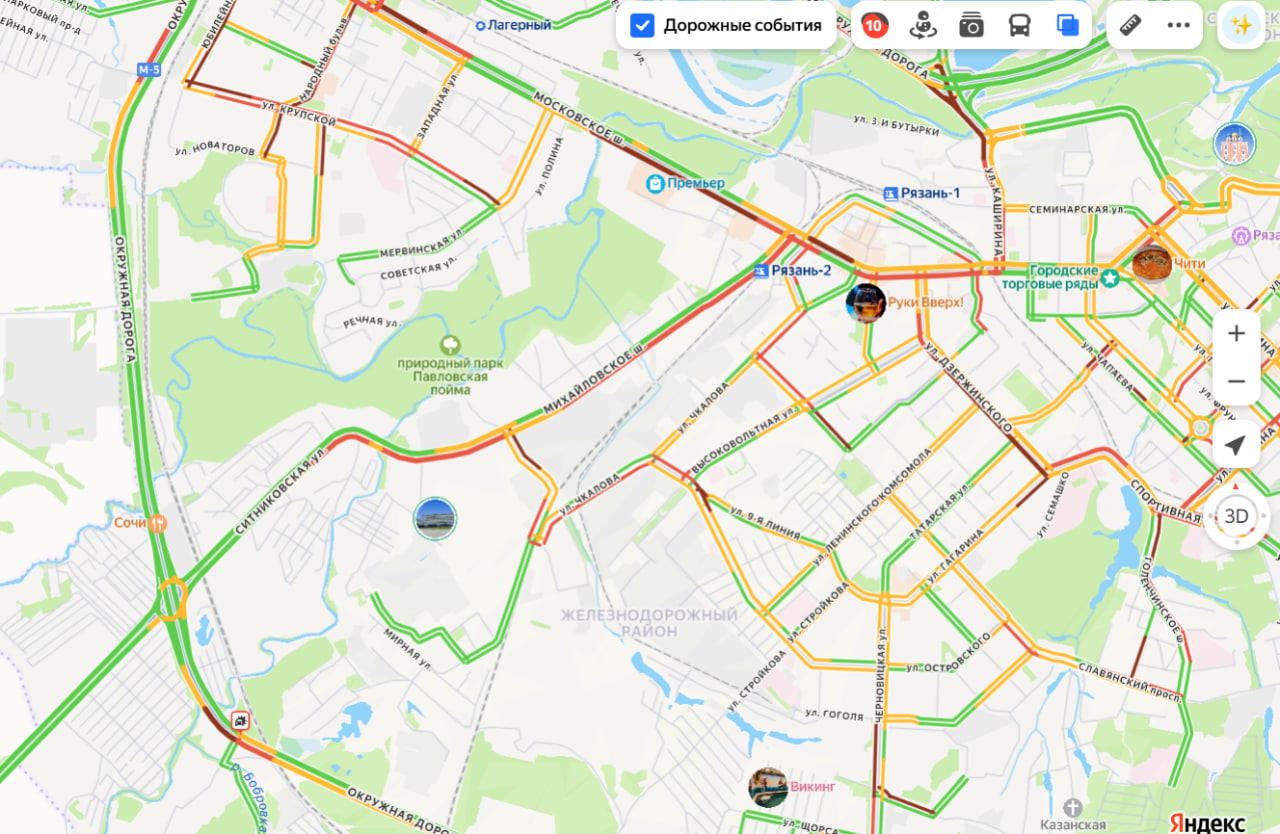Select the ruler distance tool
The image size is (1280, 834).
[x=1131, y=25]
